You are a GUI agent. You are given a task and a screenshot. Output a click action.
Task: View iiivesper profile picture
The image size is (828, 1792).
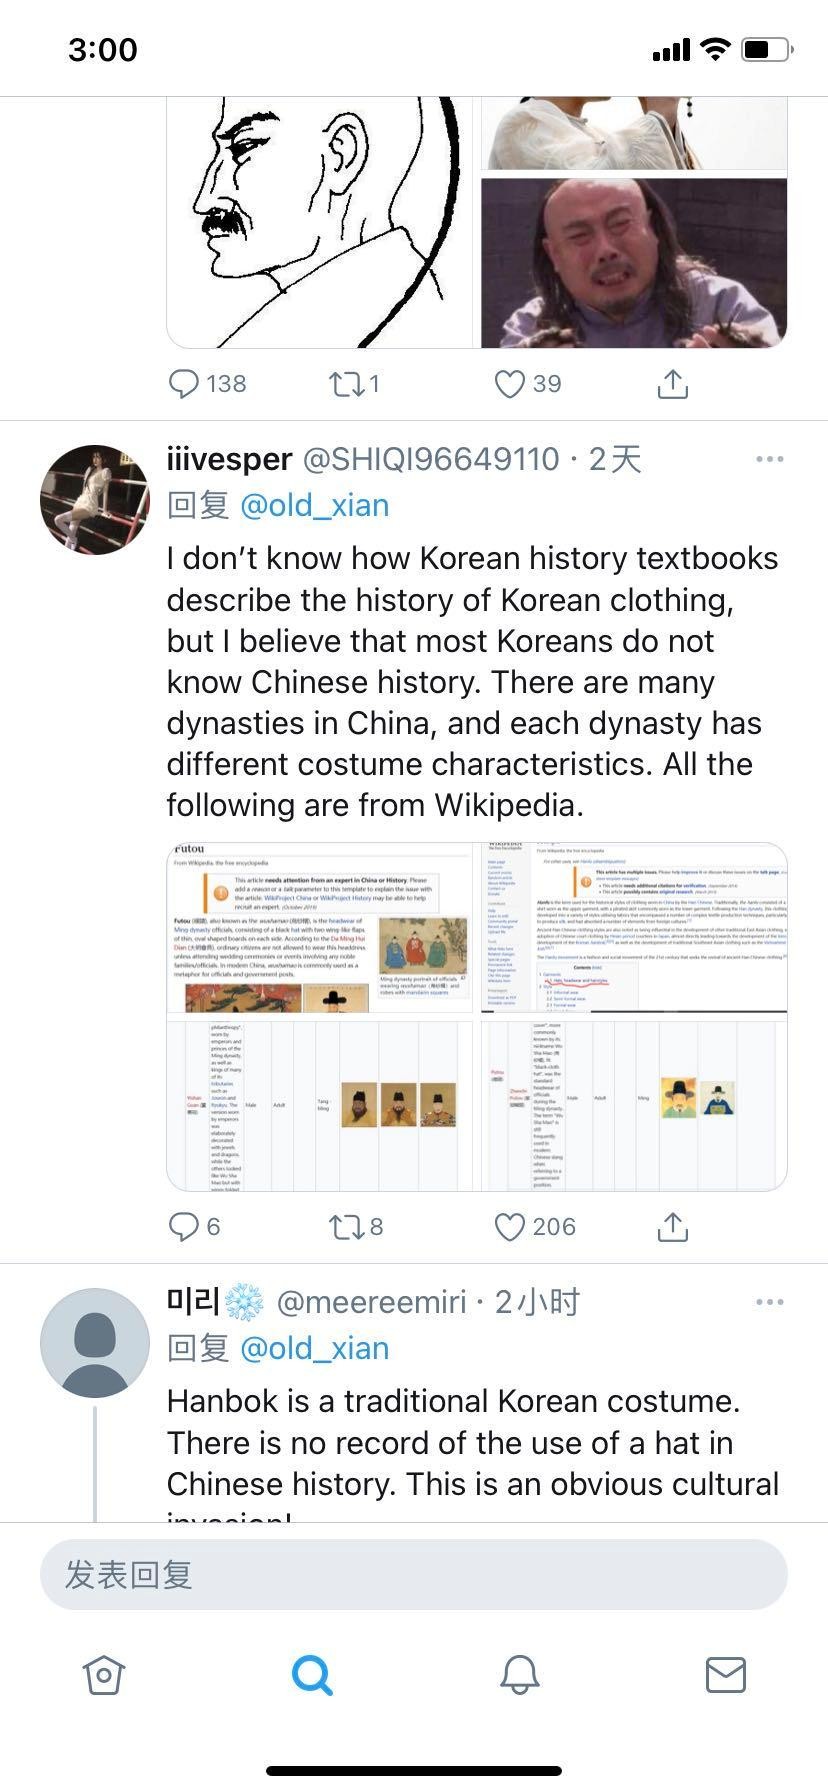[95, 500]
